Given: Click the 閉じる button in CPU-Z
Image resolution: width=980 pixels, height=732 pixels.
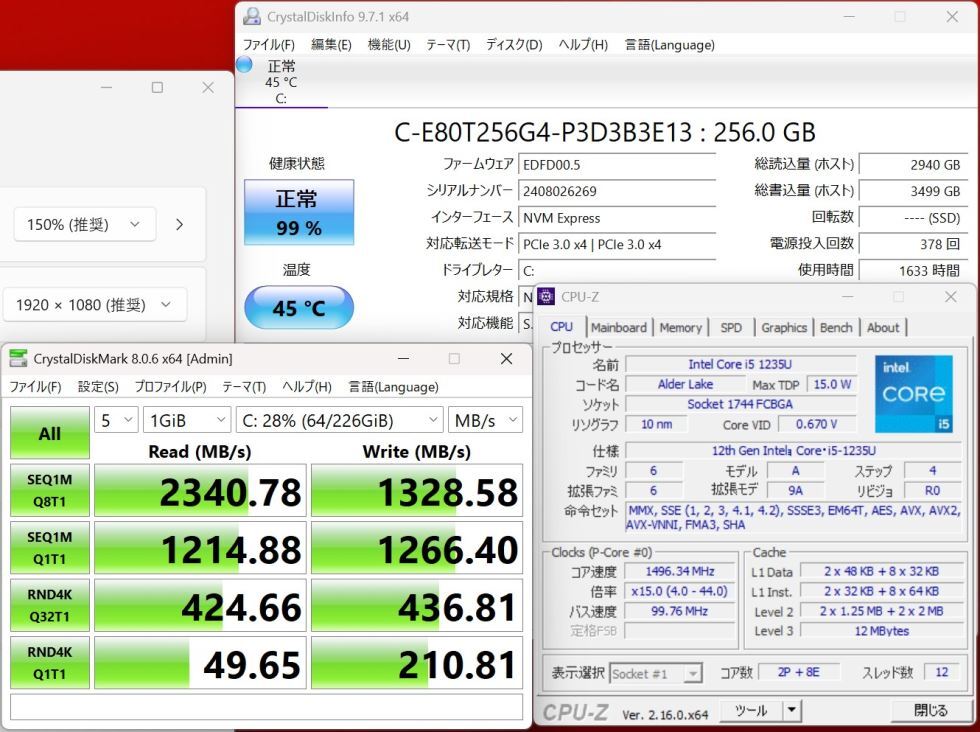Looking at the screenshot, I should 930,709.
